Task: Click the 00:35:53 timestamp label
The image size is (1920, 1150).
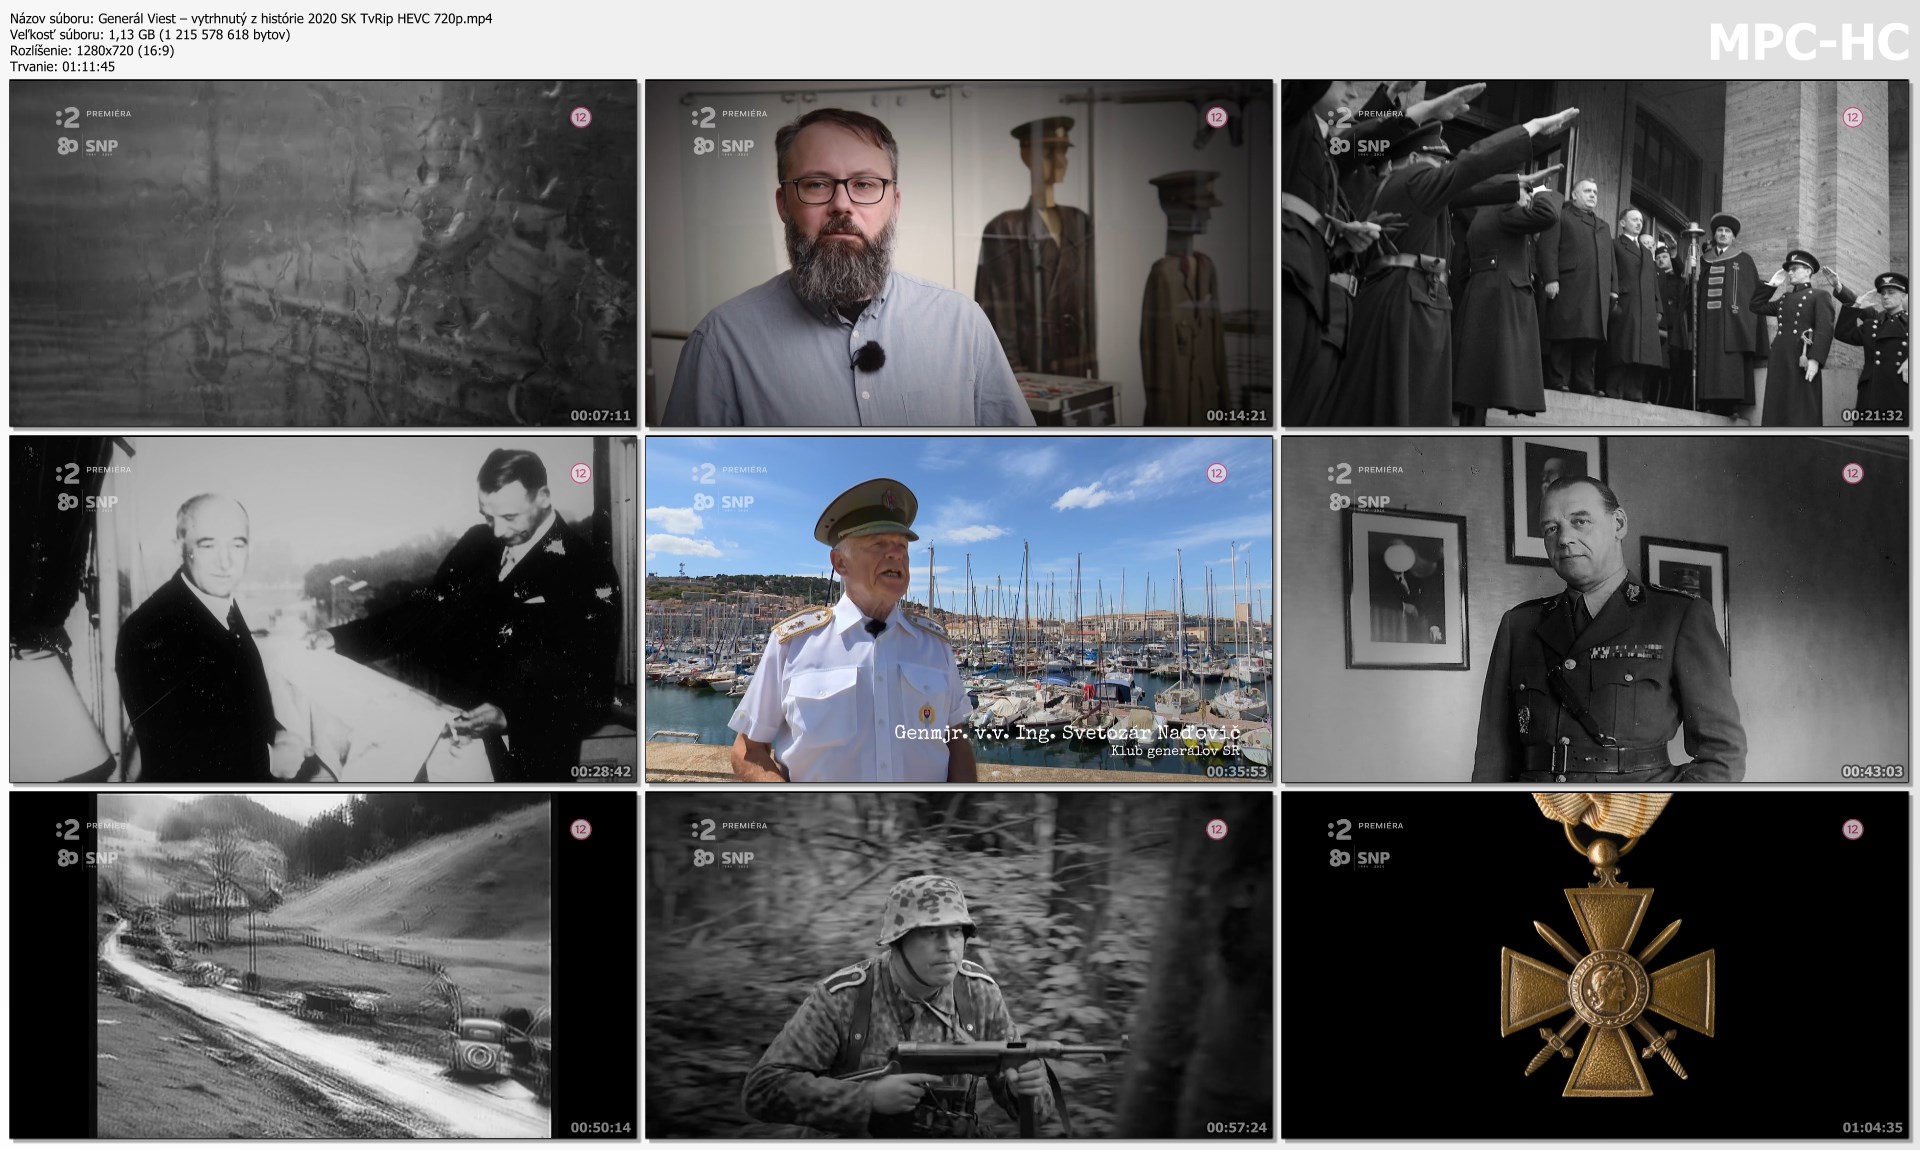Action: (1236, 772)
